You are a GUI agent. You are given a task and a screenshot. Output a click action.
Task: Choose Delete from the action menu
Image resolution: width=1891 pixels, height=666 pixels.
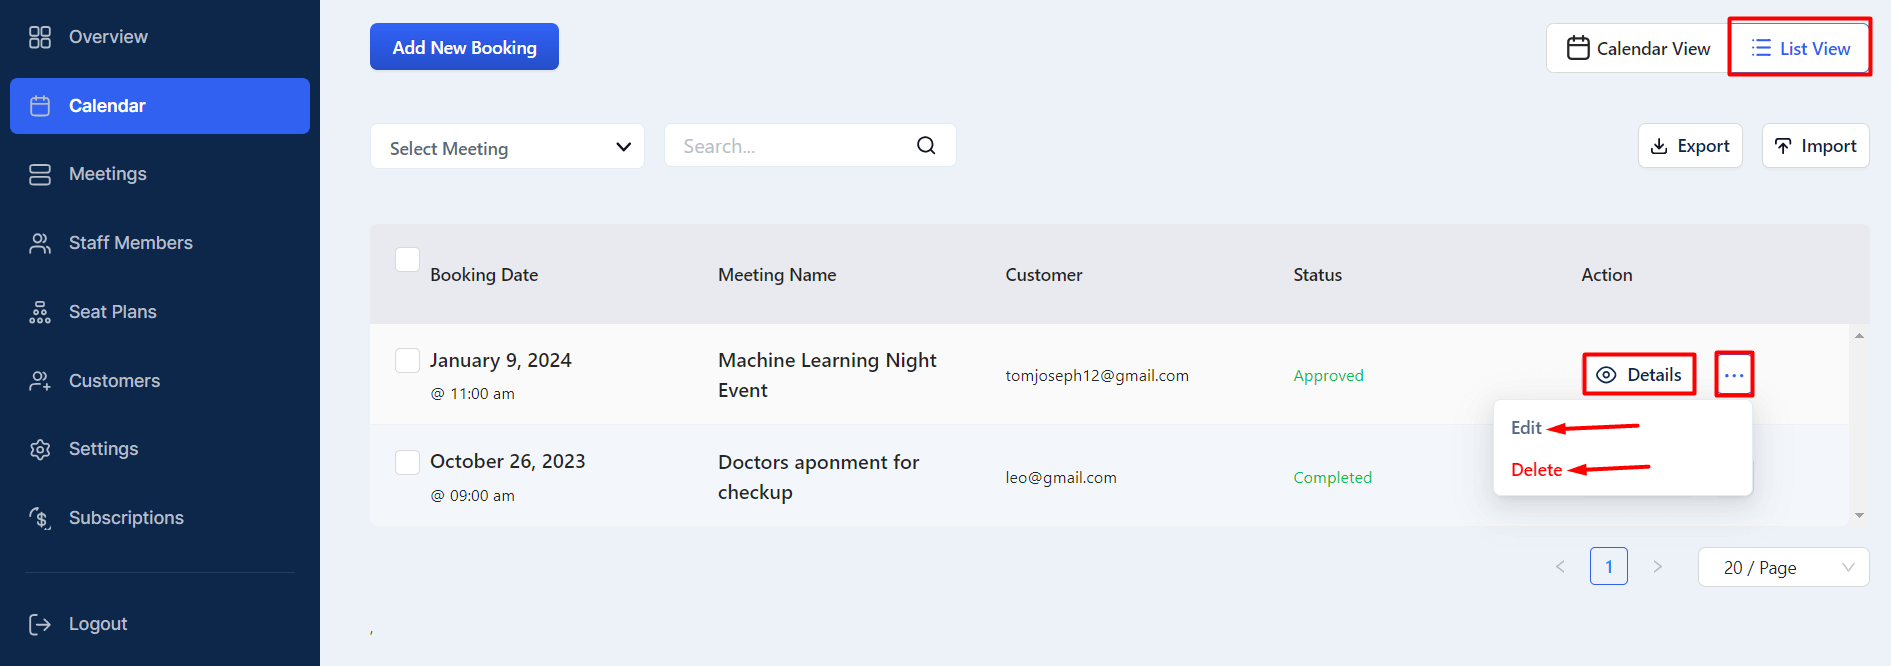coord(1536,470)
